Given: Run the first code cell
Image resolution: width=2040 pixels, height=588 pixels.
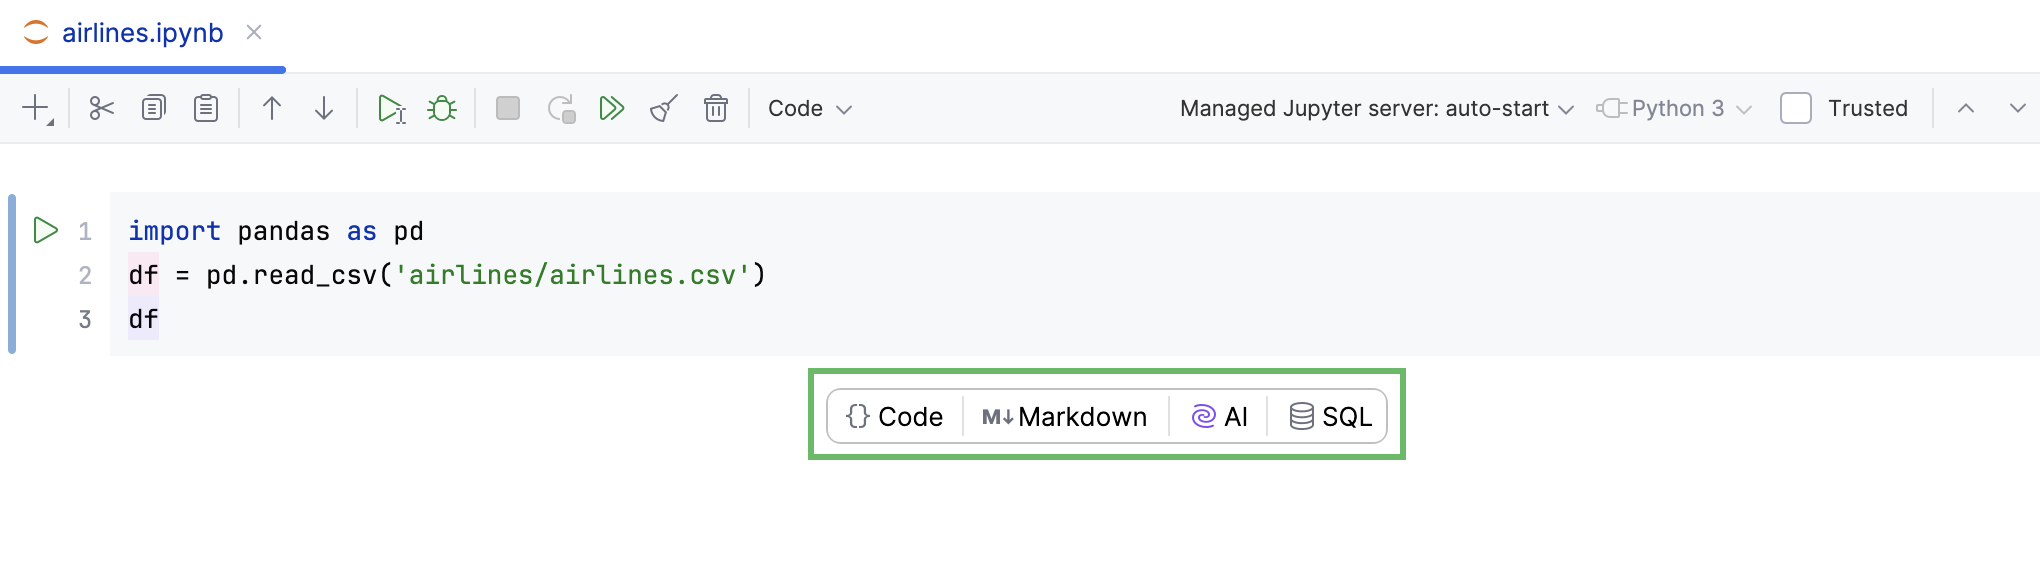Looking at the screenshot, I should coord(44,230).
